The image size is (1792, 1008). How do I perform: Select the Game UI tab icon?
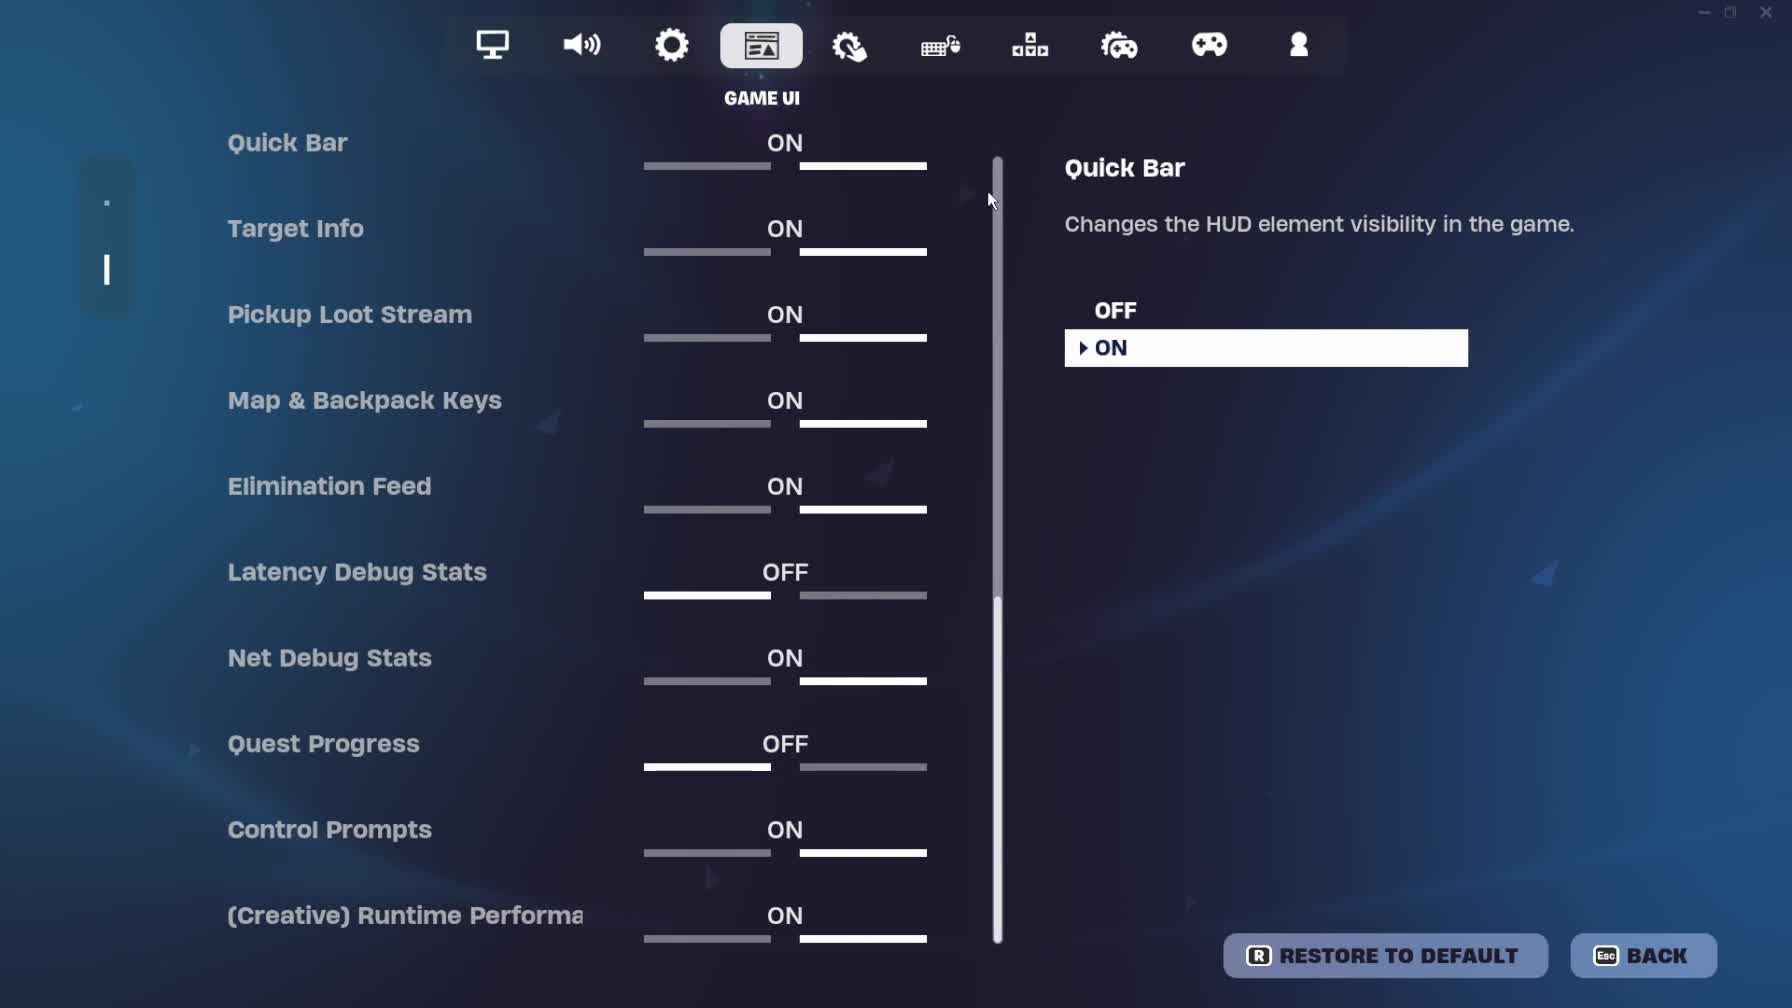point(761,46)
